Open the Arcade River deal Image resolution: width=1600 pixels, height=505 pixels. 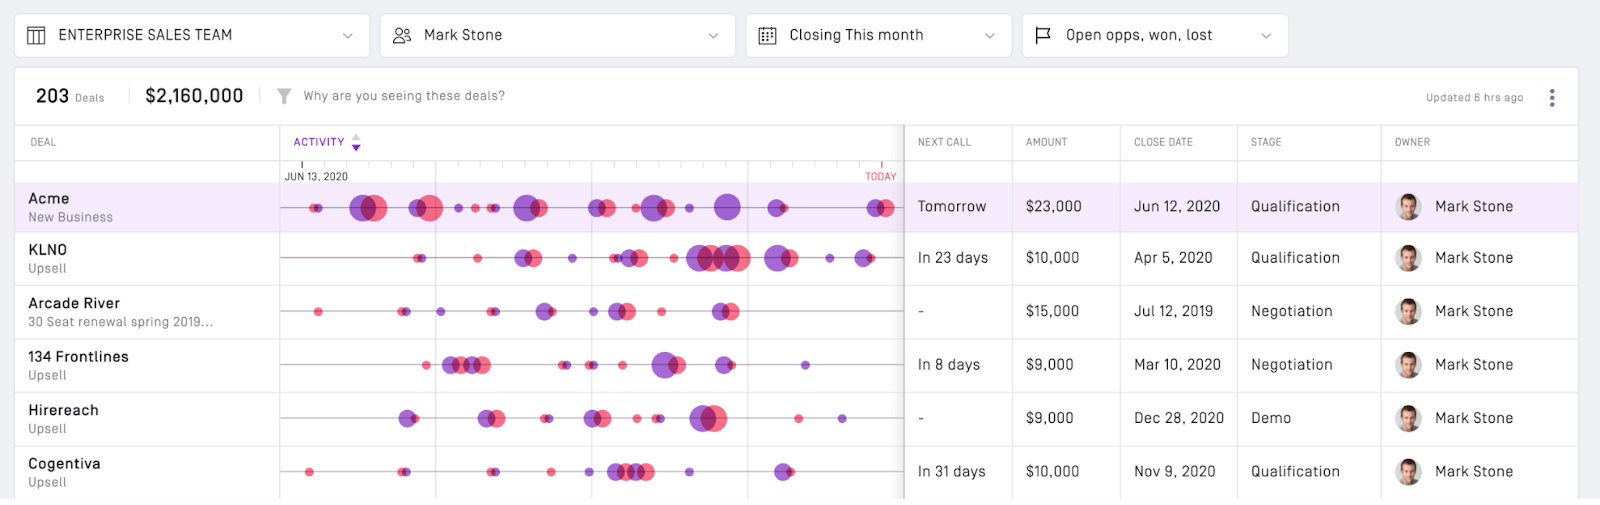coord(74,303)
